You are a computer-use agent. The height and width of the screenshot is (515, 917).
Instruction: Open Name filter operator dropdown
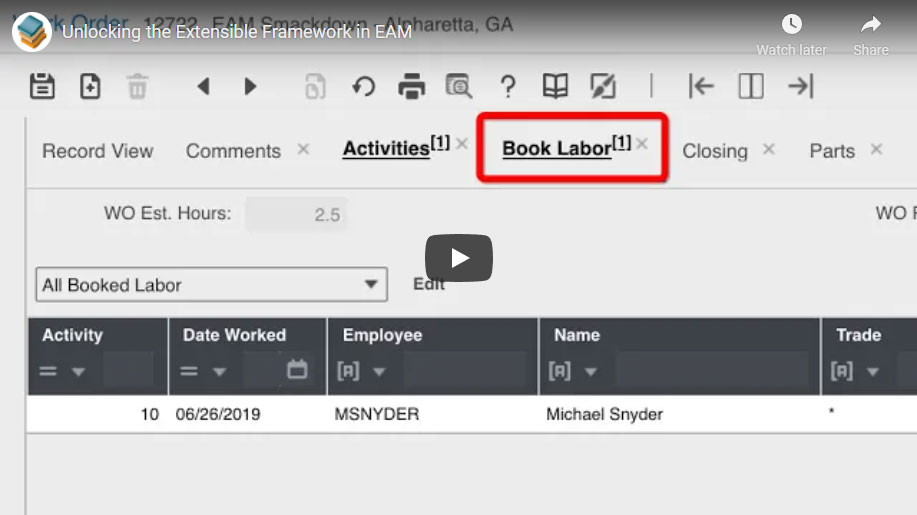pos(591,371)
